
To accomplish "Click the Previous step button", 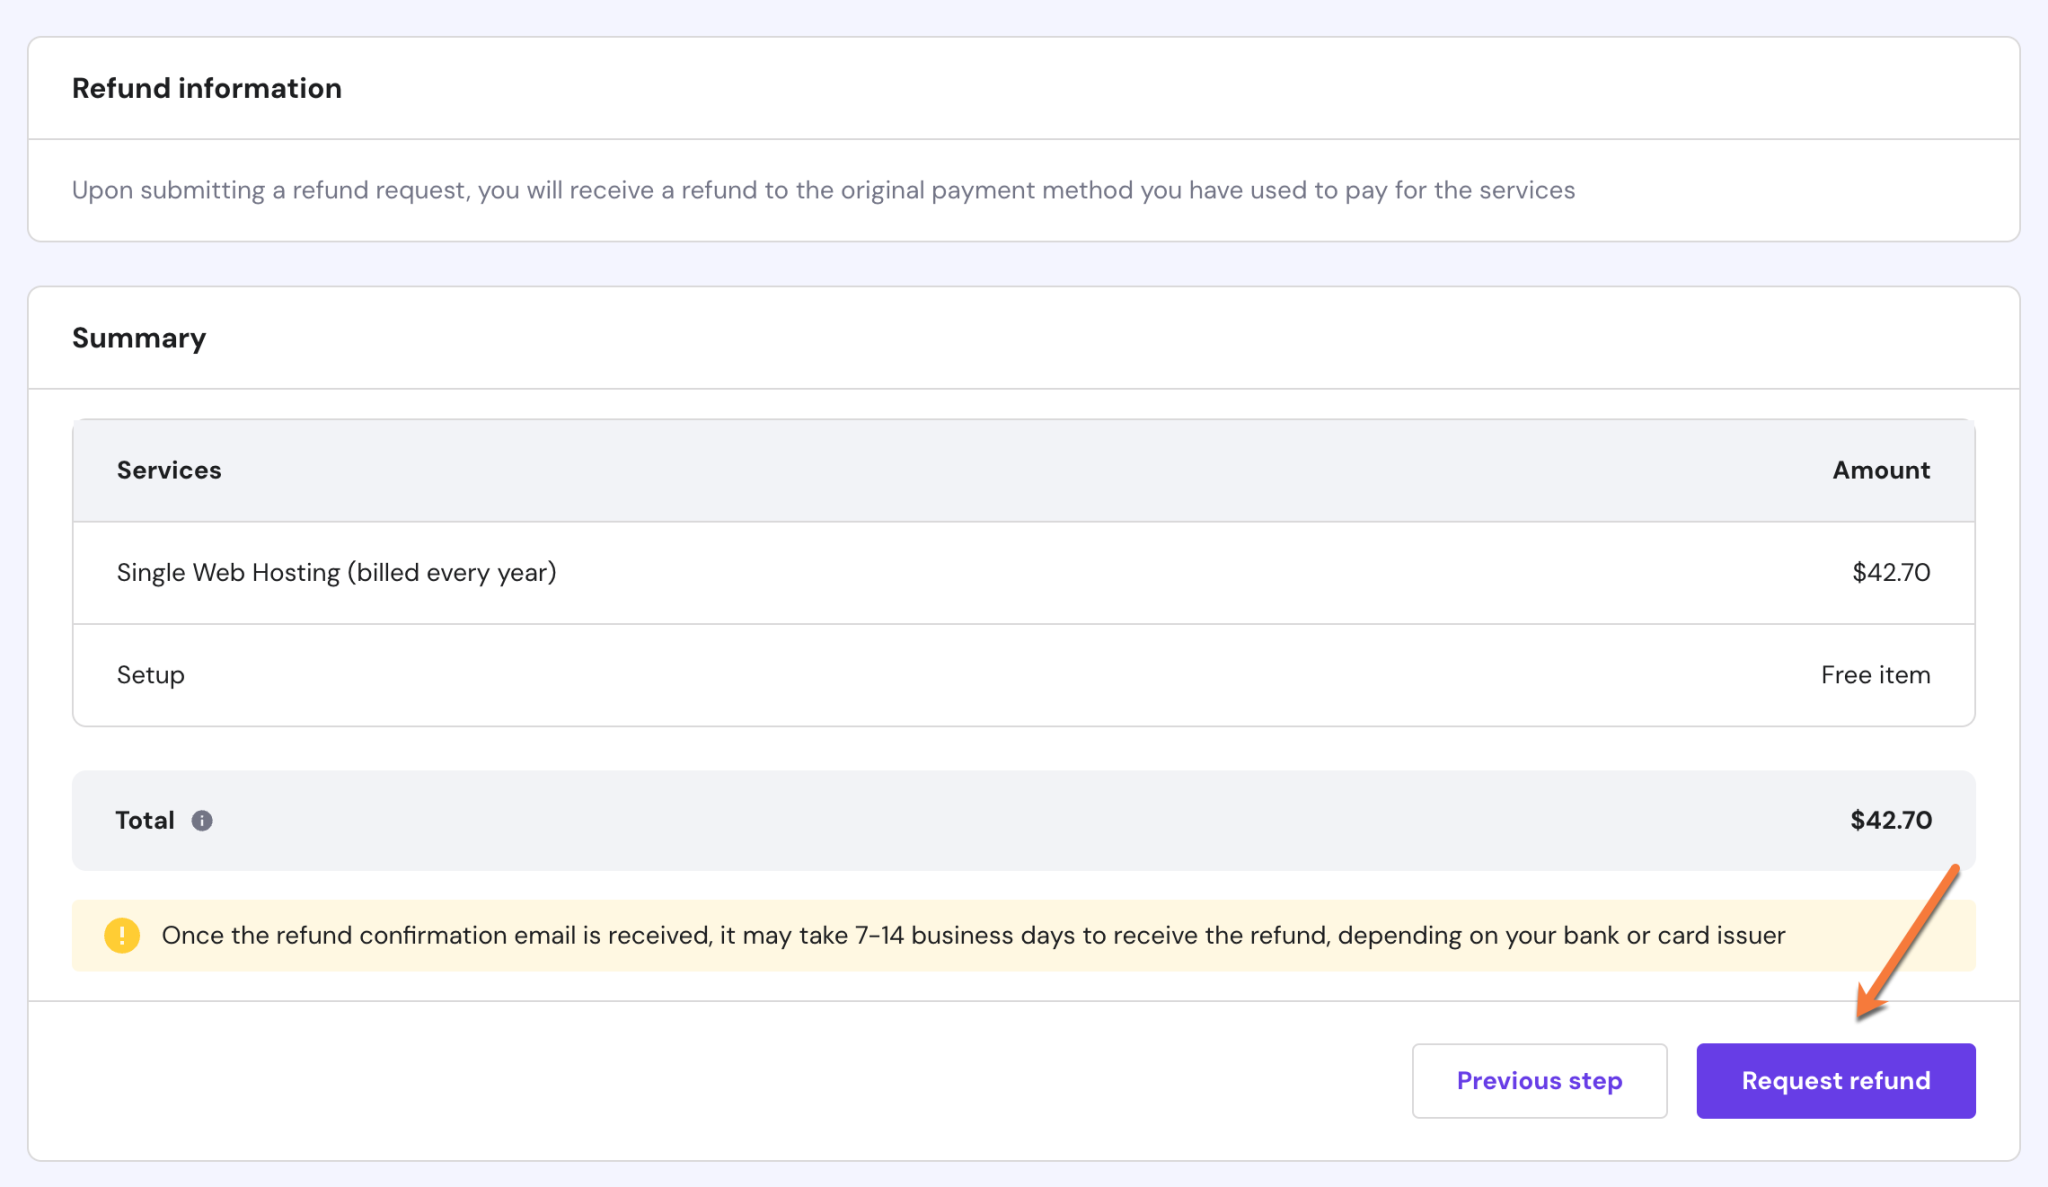I will tap(1539, 1080).
